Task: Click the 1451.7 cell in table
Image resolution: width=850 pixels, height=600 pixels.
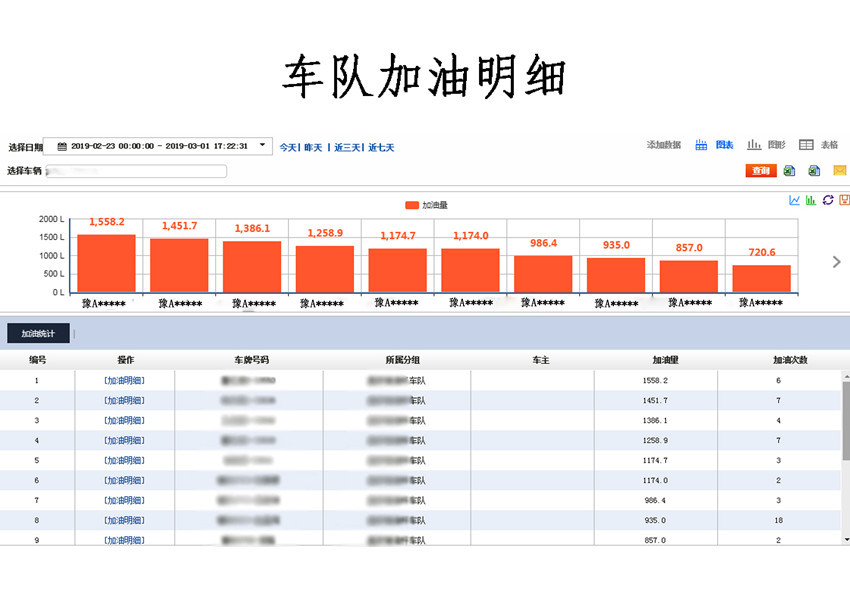Action: pyautogui.click(x=655, y=401)
